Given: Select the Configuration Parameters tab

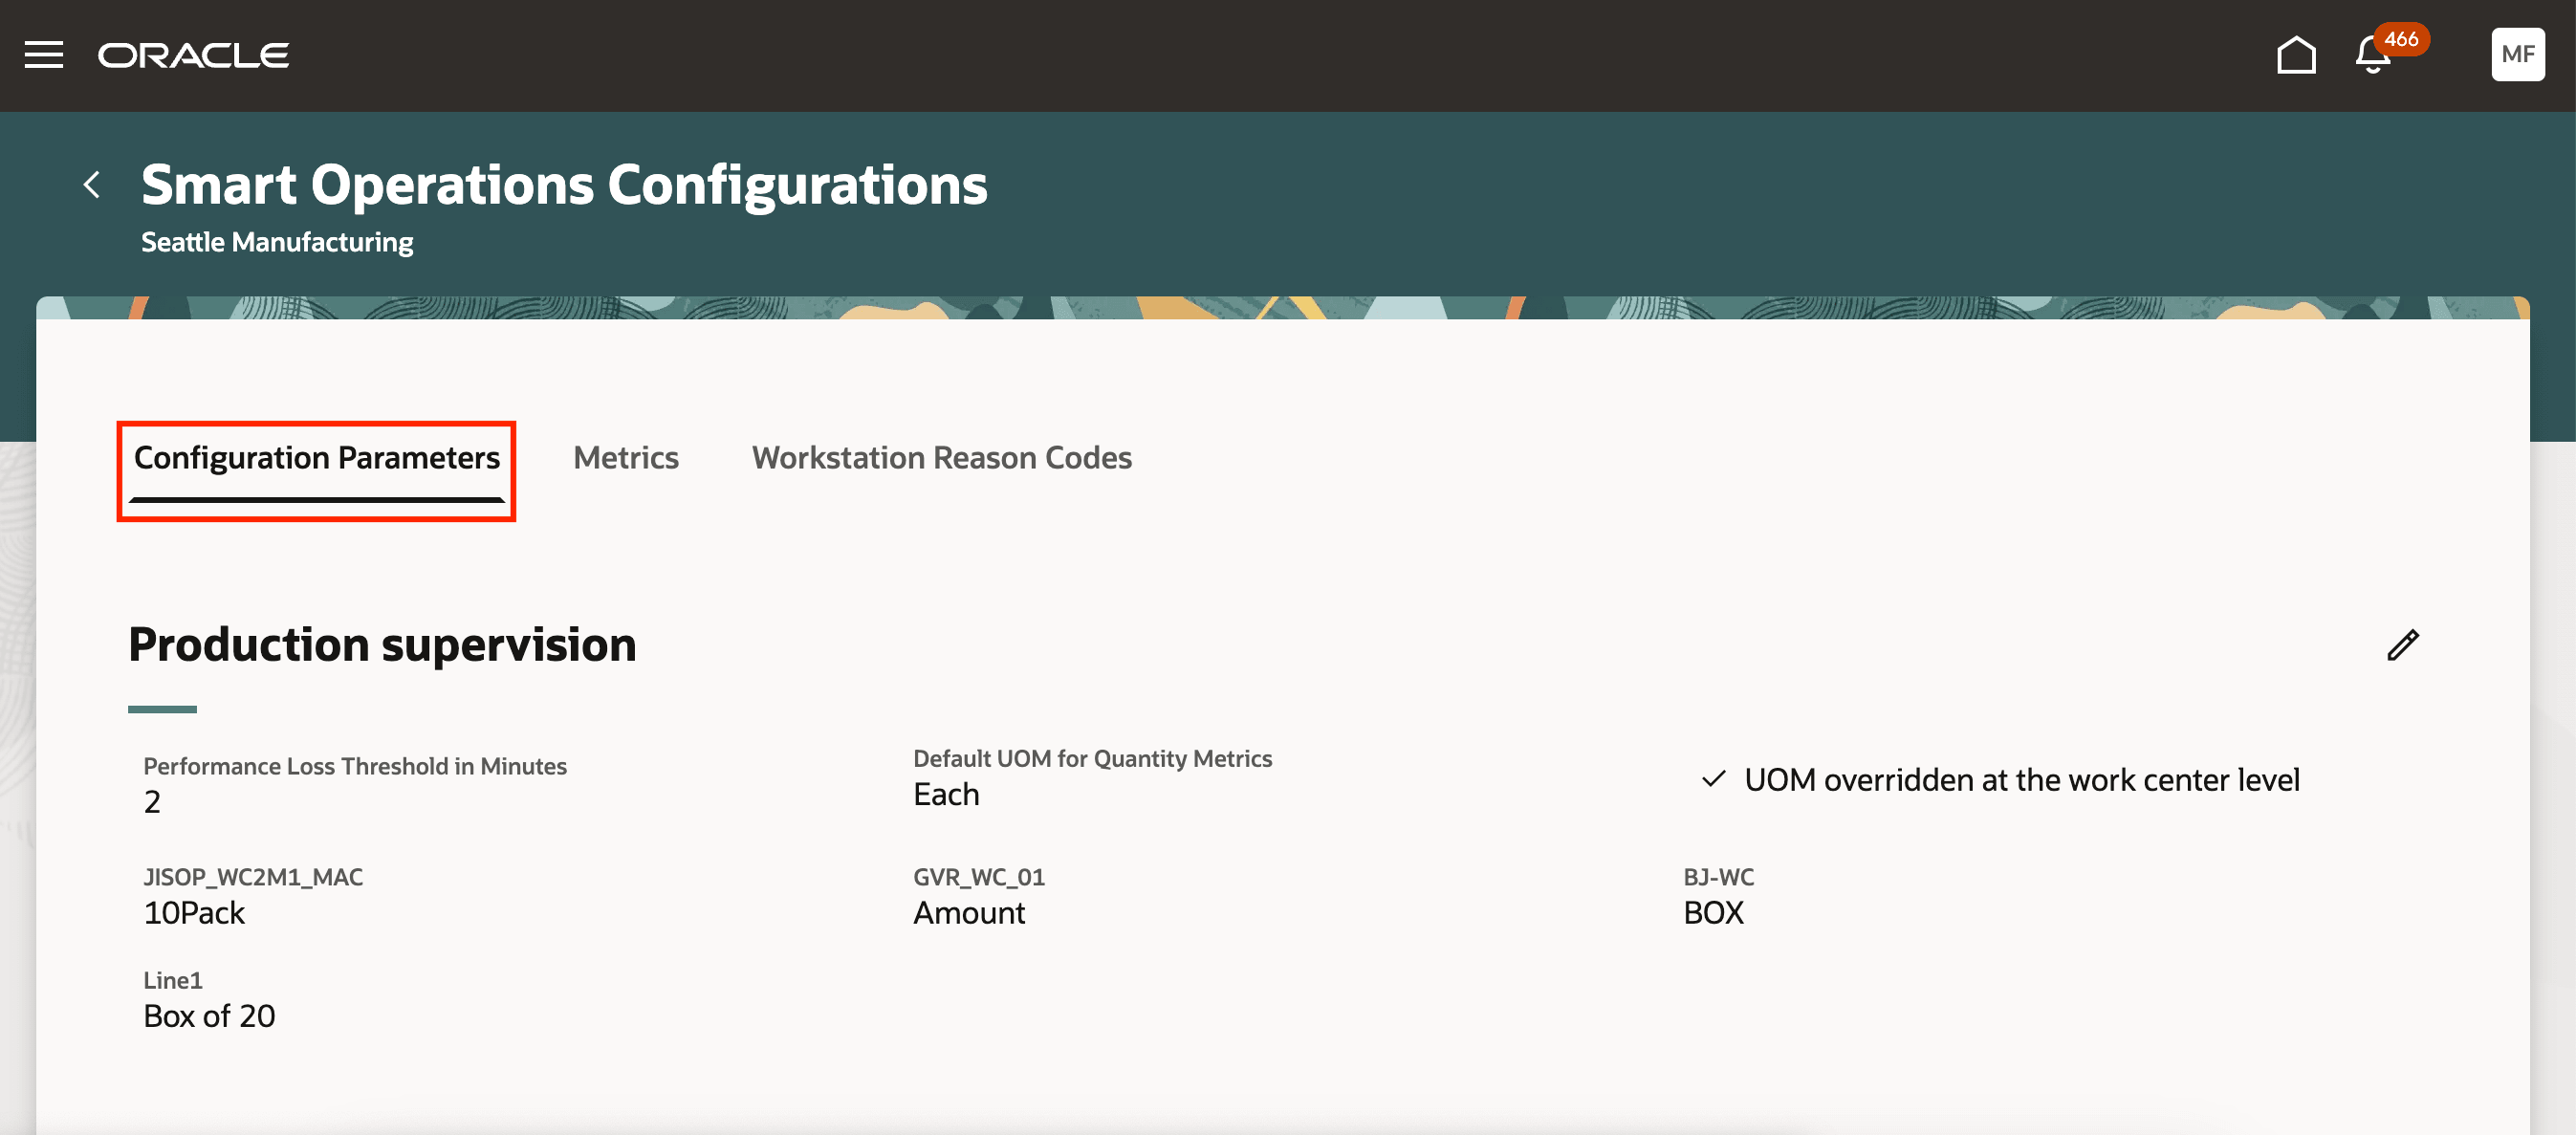Looking at the screenshot, I should (x=316, y=458).
